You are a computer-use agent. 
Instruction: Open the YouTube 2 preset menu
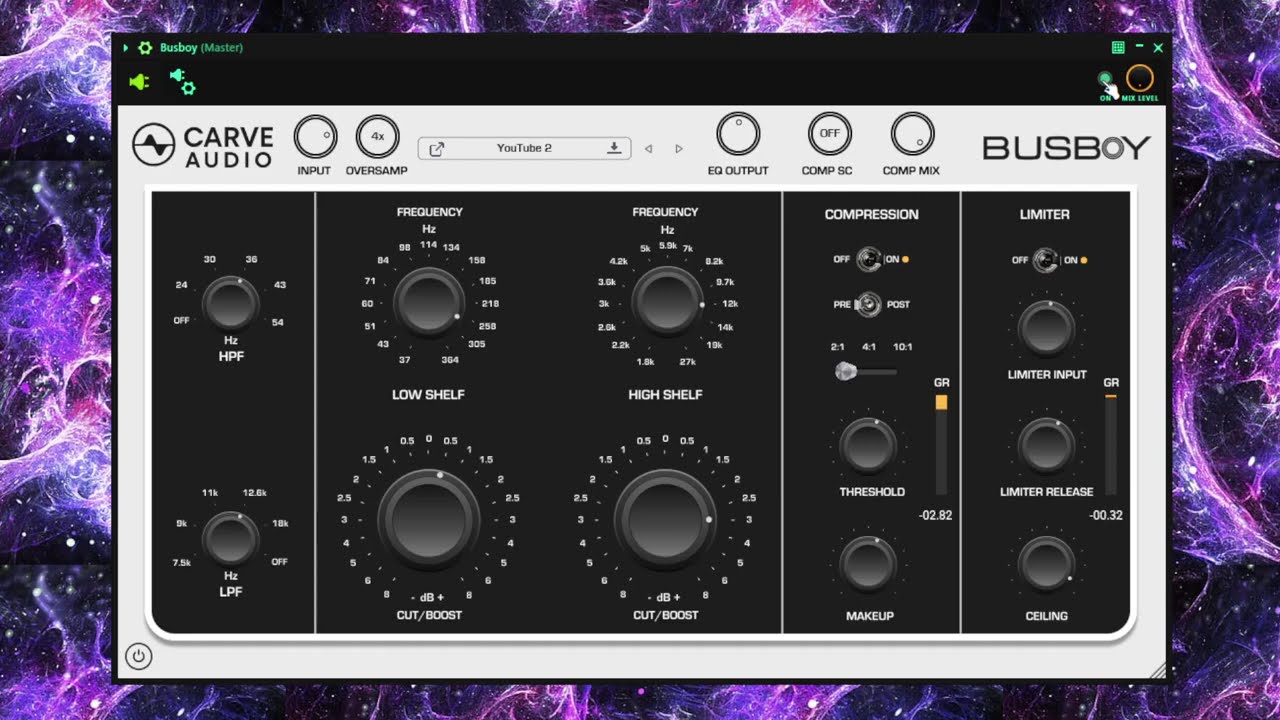(524, 148)
